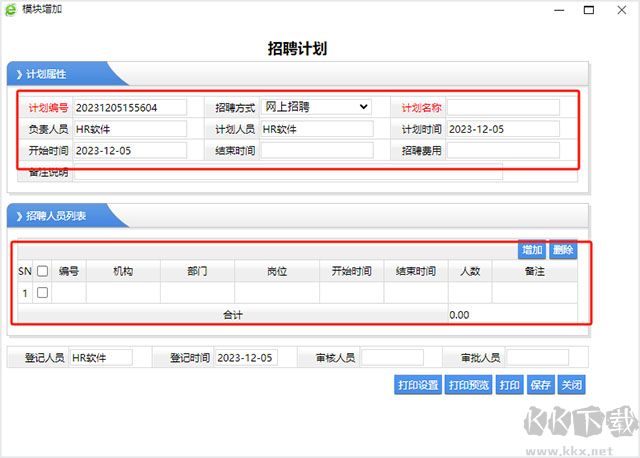Viewport: 640px width, 458px height.
Task: Click the 备注 column header
Action: pos(535,271)
